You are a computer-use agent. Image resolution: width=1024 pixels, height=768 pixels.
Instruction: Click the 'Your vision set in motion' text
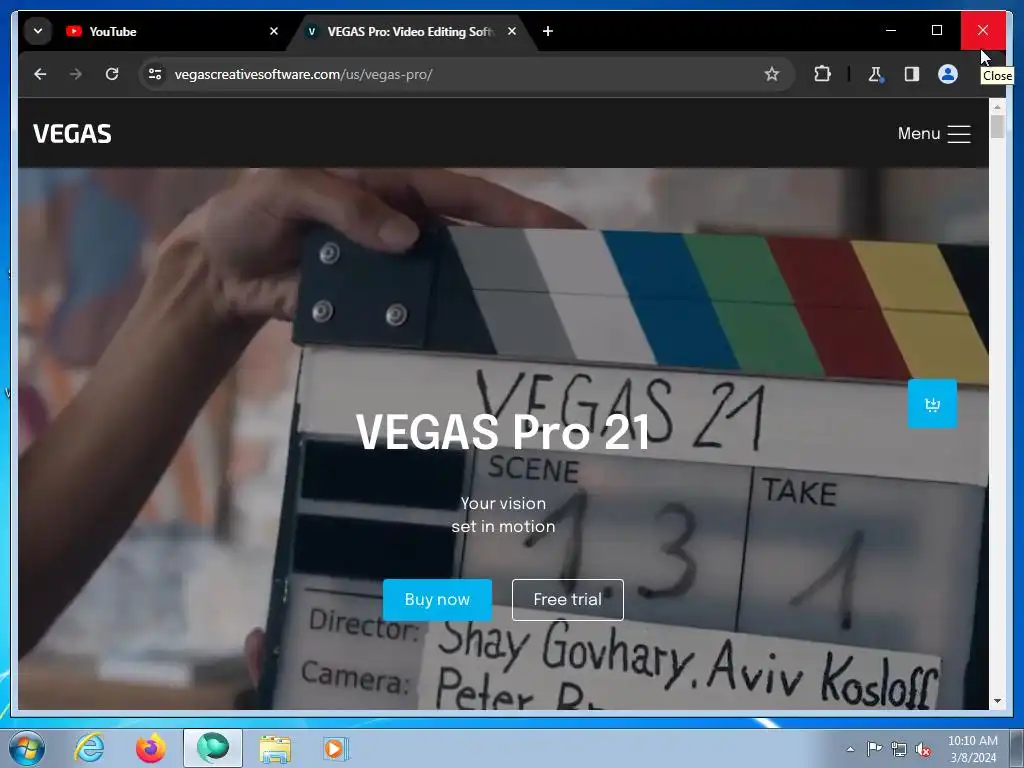coord(504,515)
